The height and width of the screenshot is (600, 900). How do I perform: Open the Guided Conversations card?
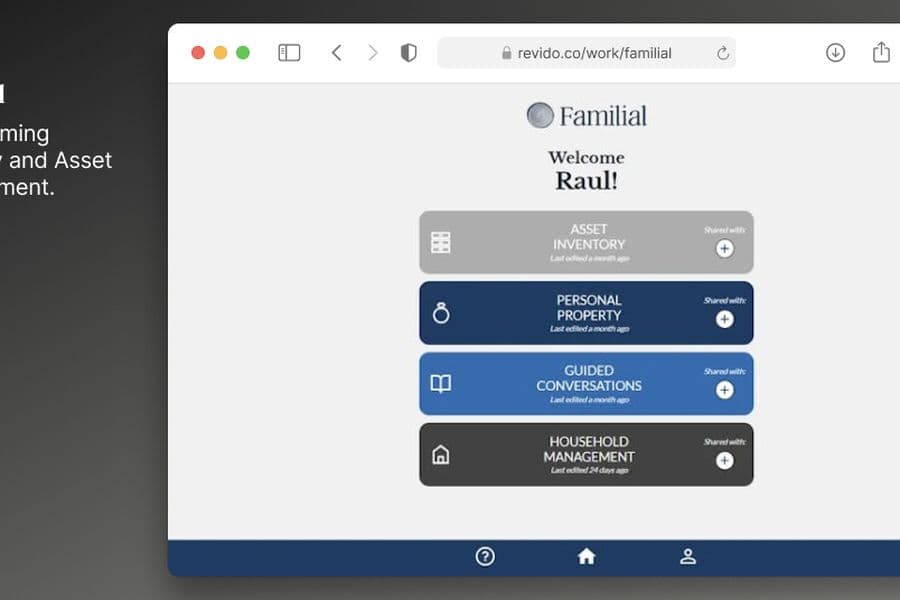(x=586, y=384)
